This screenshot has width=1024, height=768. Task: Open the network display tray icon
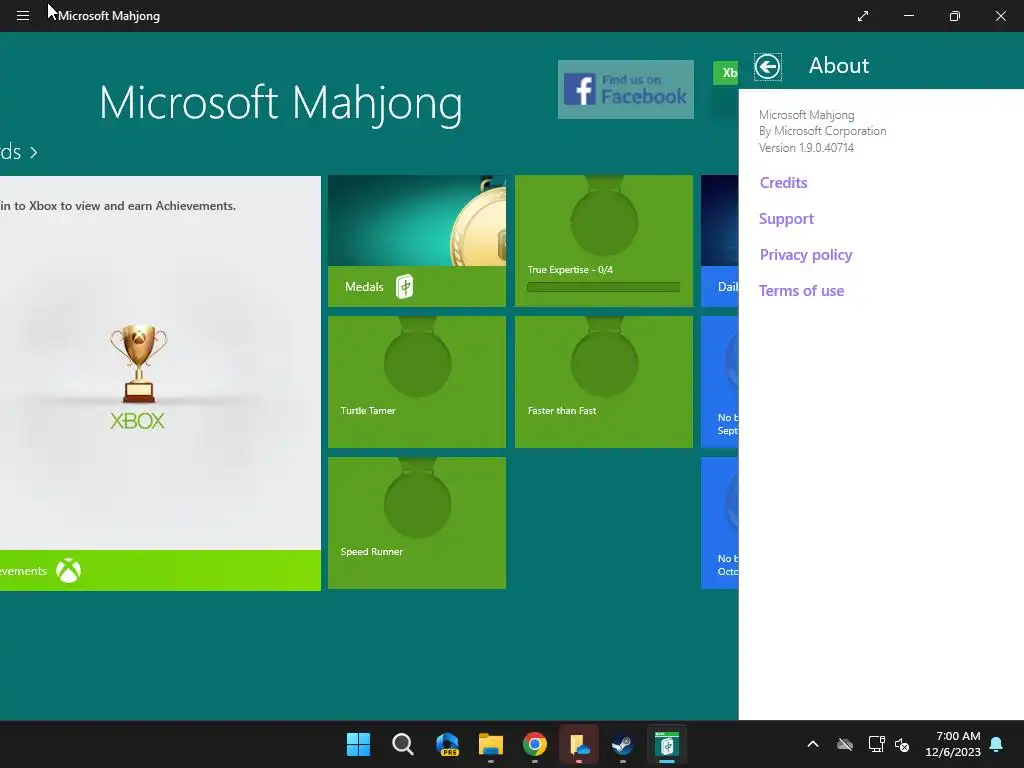(876, 744)
